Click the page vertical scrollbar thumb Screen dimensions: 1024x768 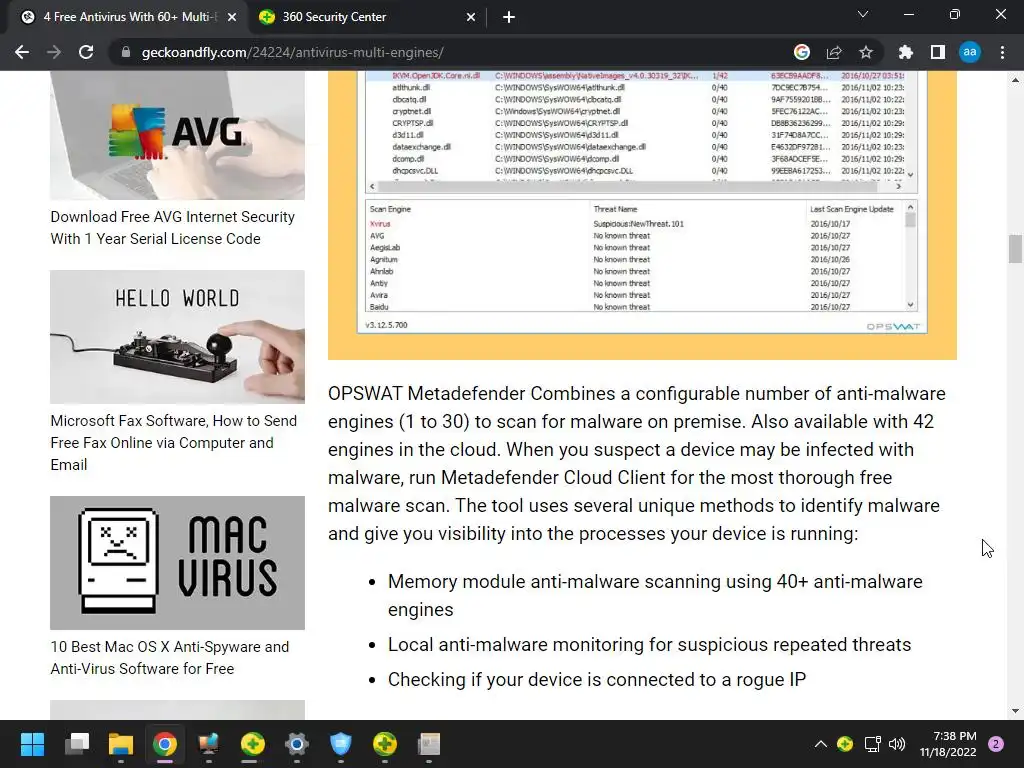pyautogui.click(x=1015, y=249)
